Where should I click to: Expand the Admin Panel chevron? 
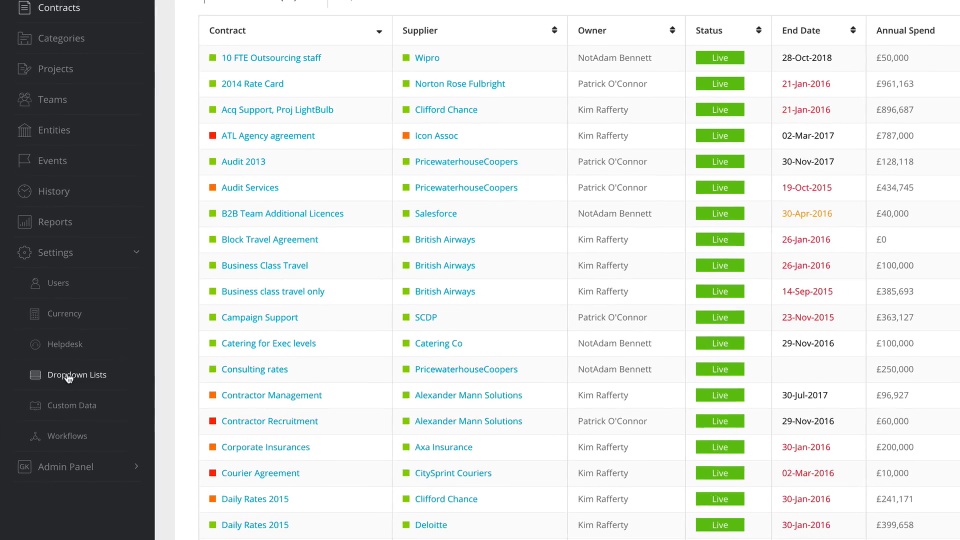137,467
